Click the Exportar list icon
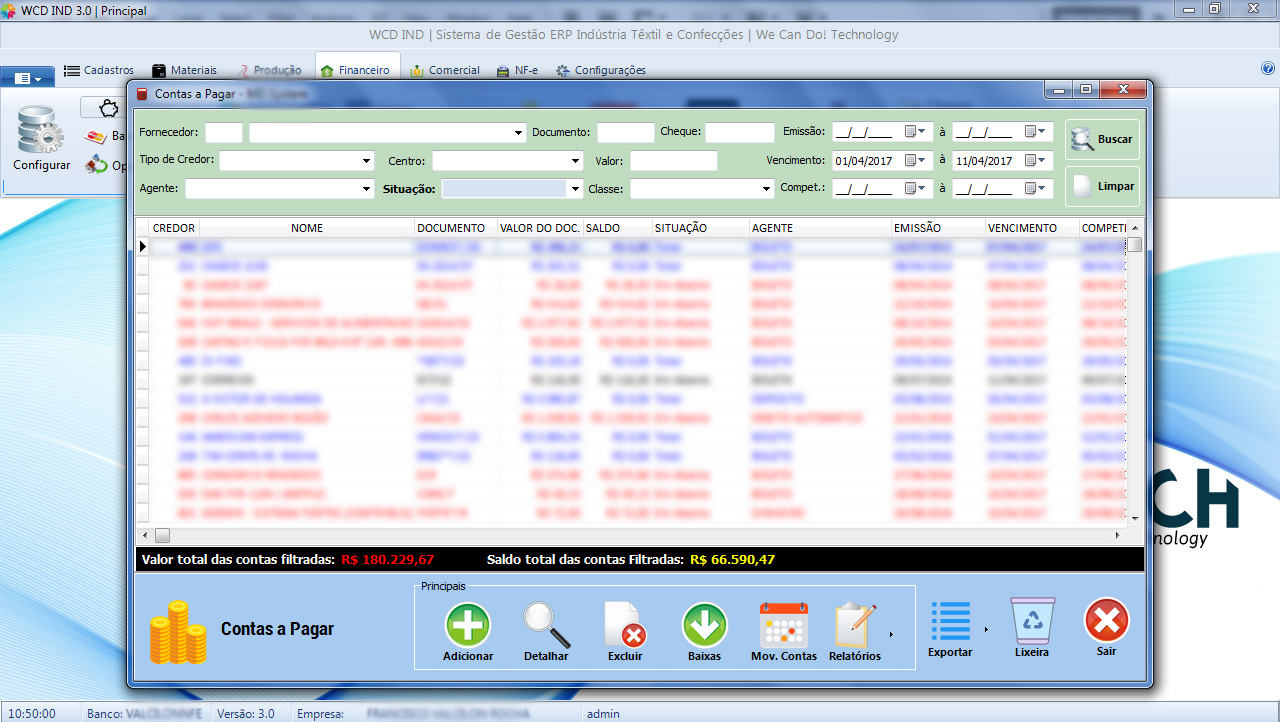The image size is (1280, 722). pos(950,622)
